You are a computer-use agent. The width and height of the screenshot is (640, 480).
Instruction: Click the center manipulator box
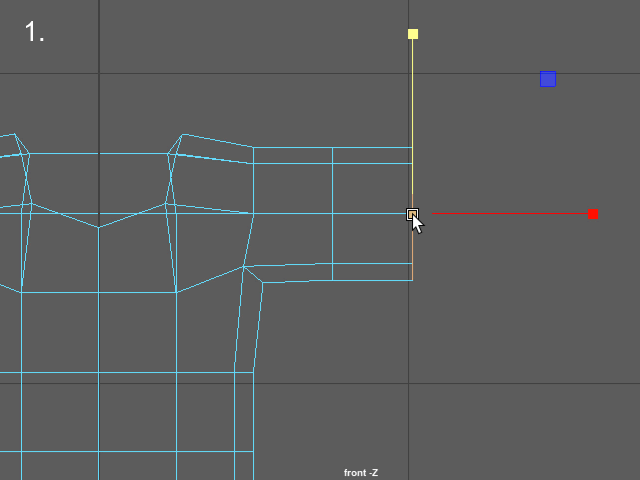coord(412,214)
